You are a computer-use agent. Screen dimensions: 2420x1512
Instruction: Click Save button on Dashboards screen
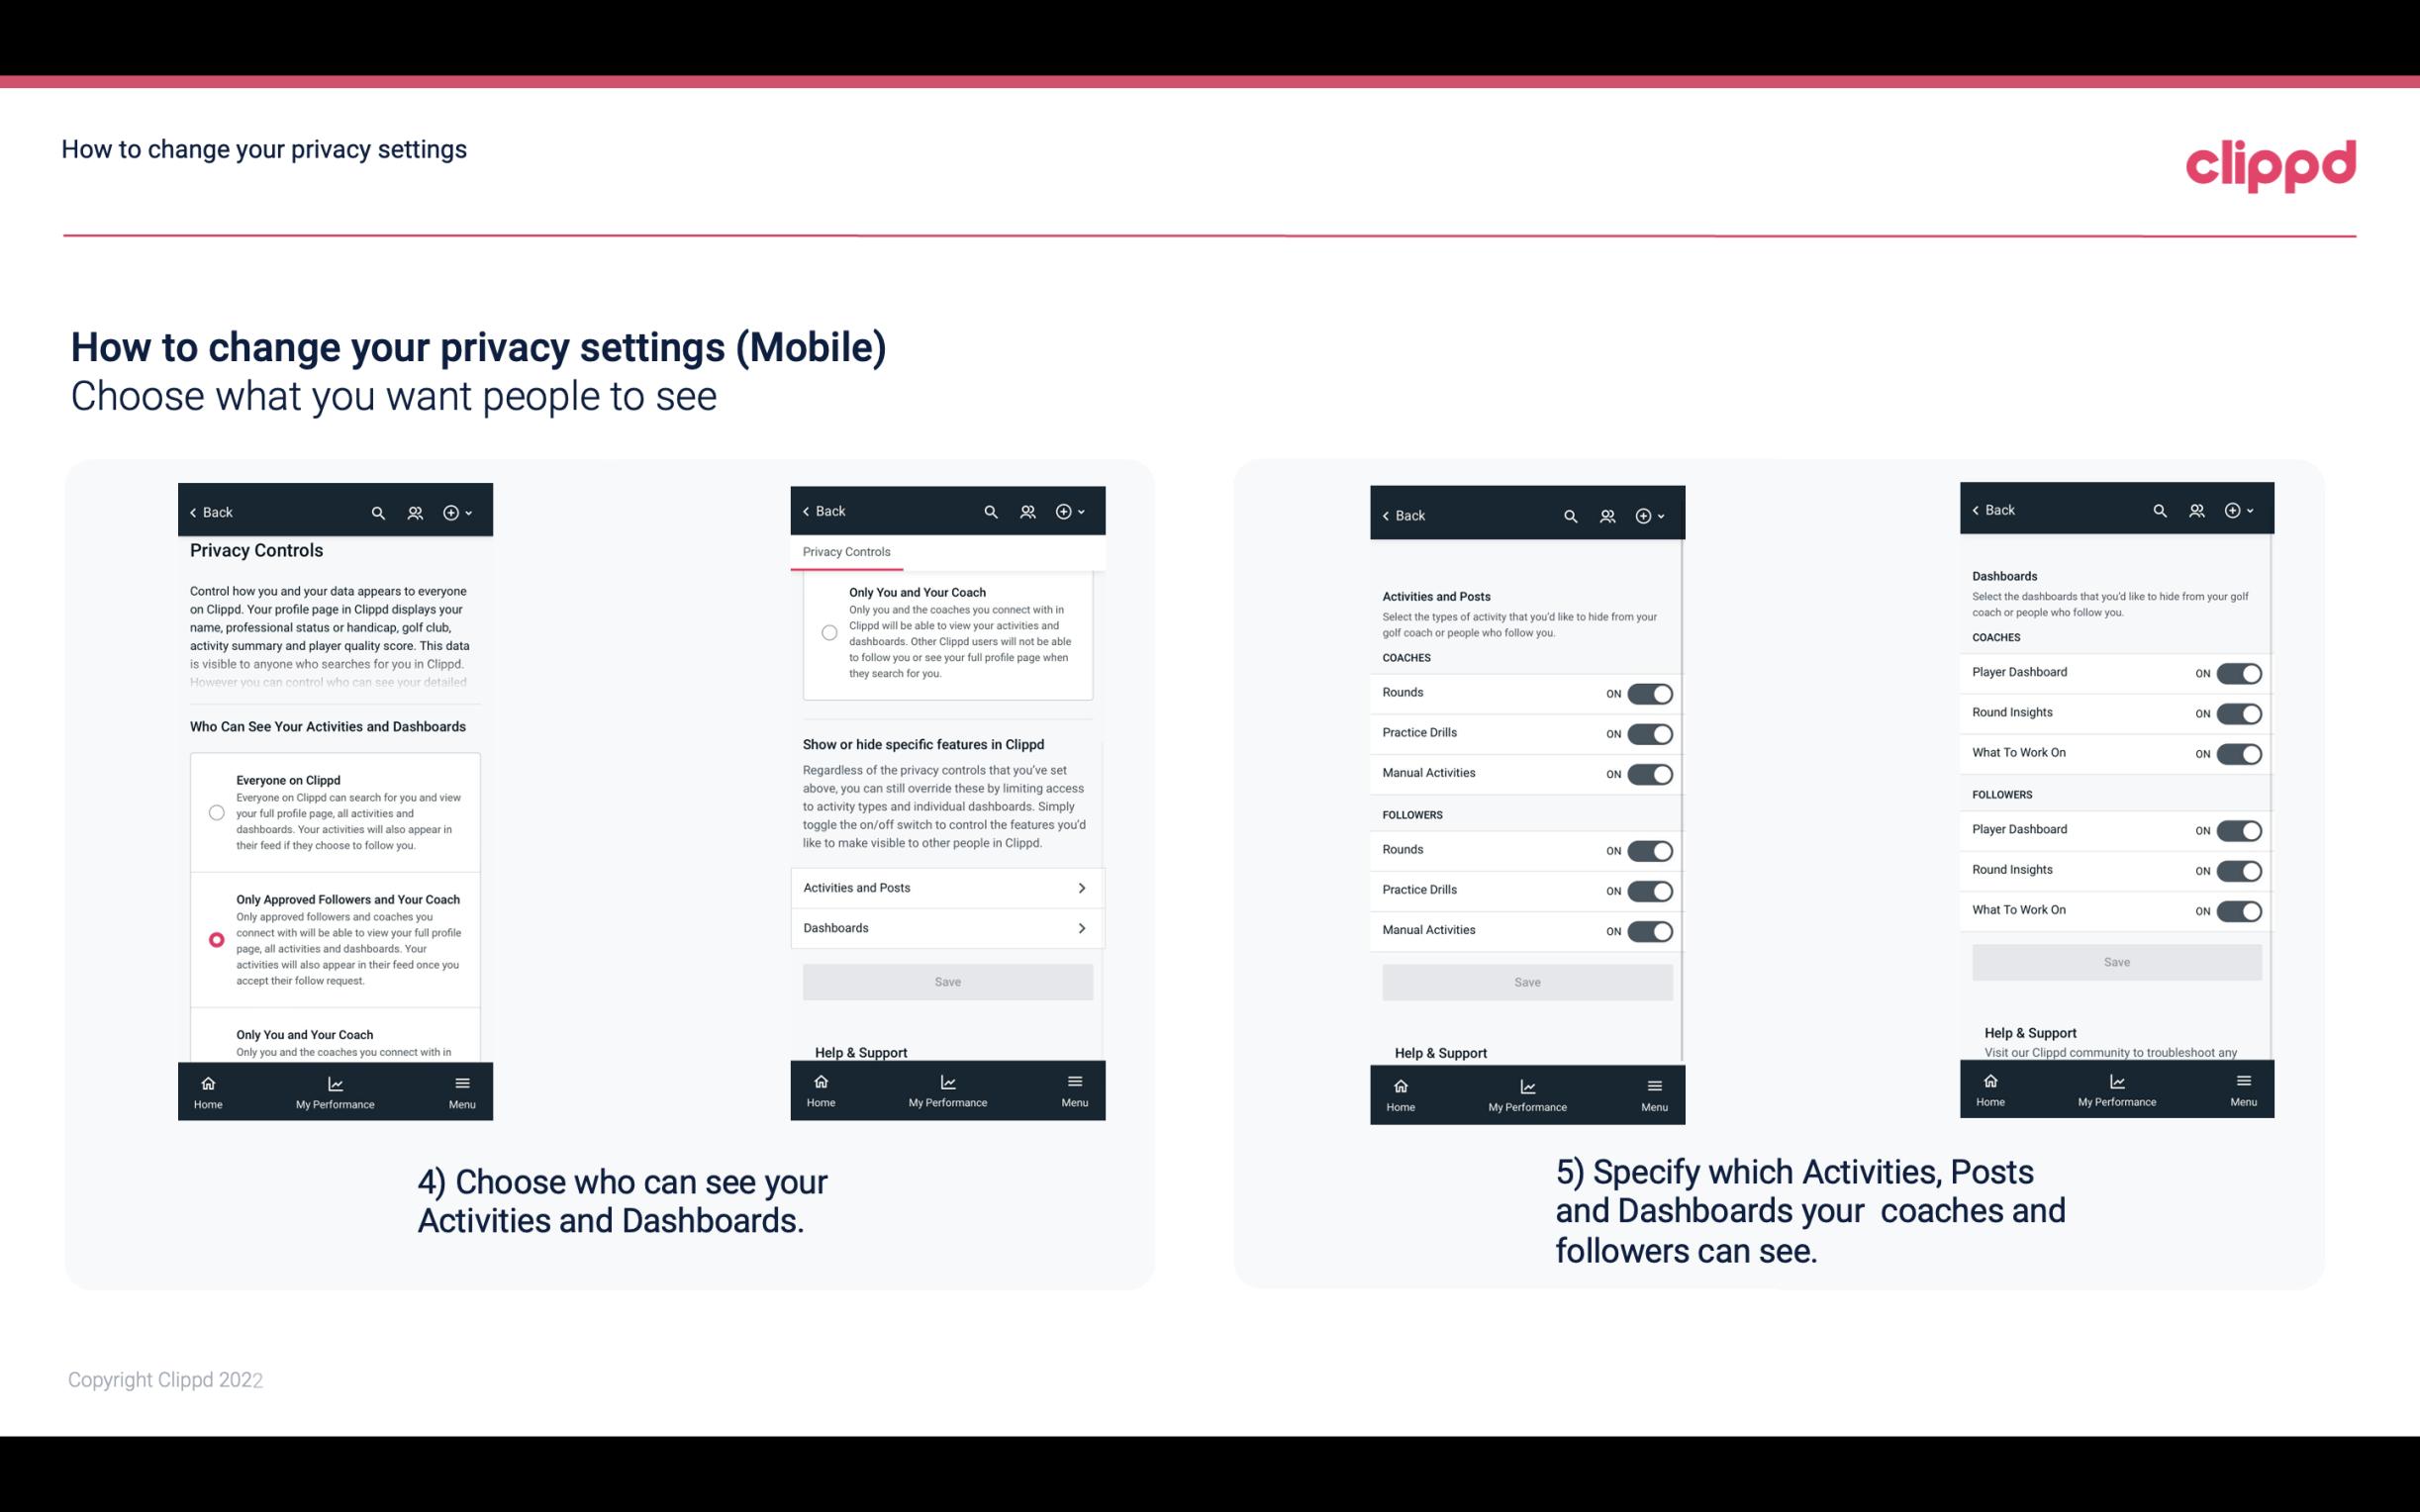click(x=2117, y=962)
